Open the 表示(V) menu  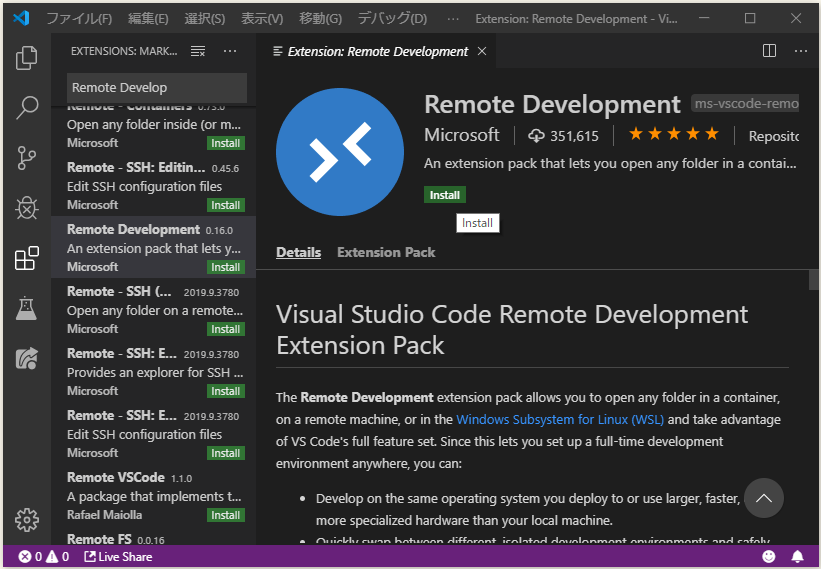point(262,19)
